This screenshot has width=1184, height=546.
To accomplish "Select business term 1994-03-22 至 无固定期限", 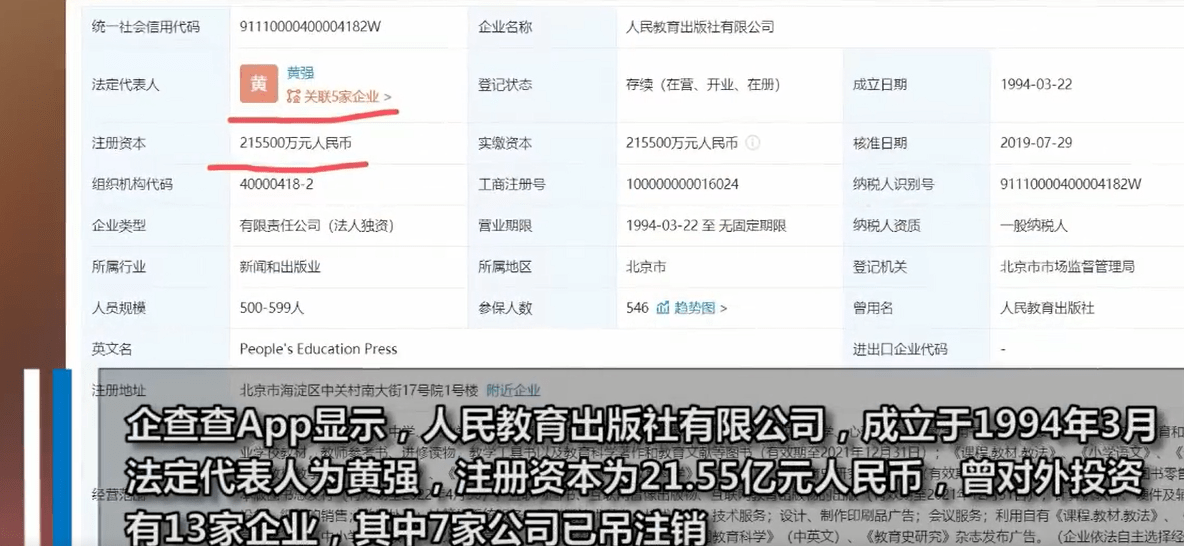I will click(x=707, y=225).
